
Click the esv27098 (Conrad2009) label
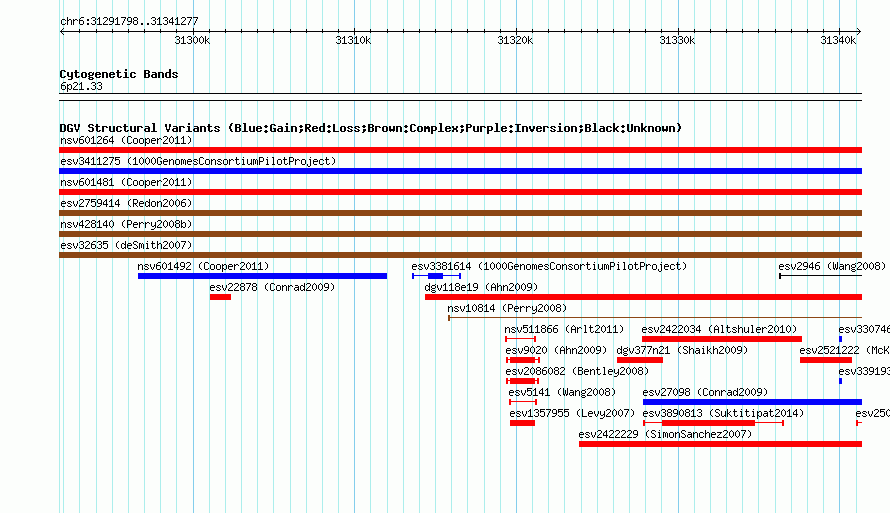[x=705, y=392]
